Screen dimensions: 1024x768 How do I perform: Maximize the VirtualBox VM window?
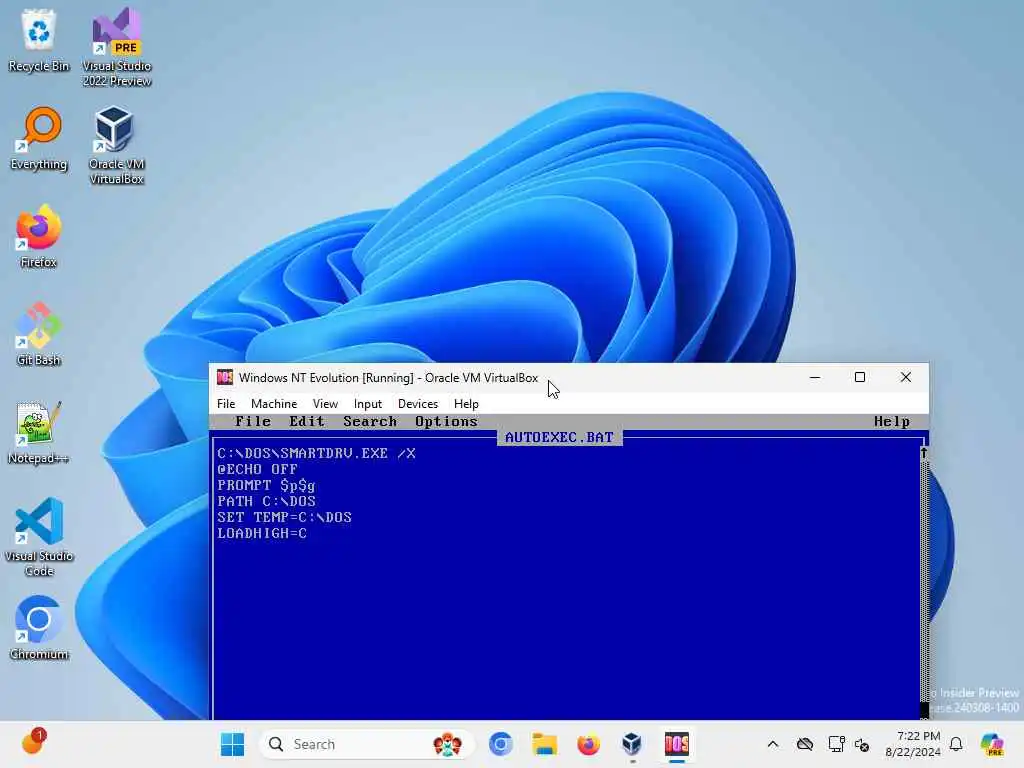pos(860,377)
